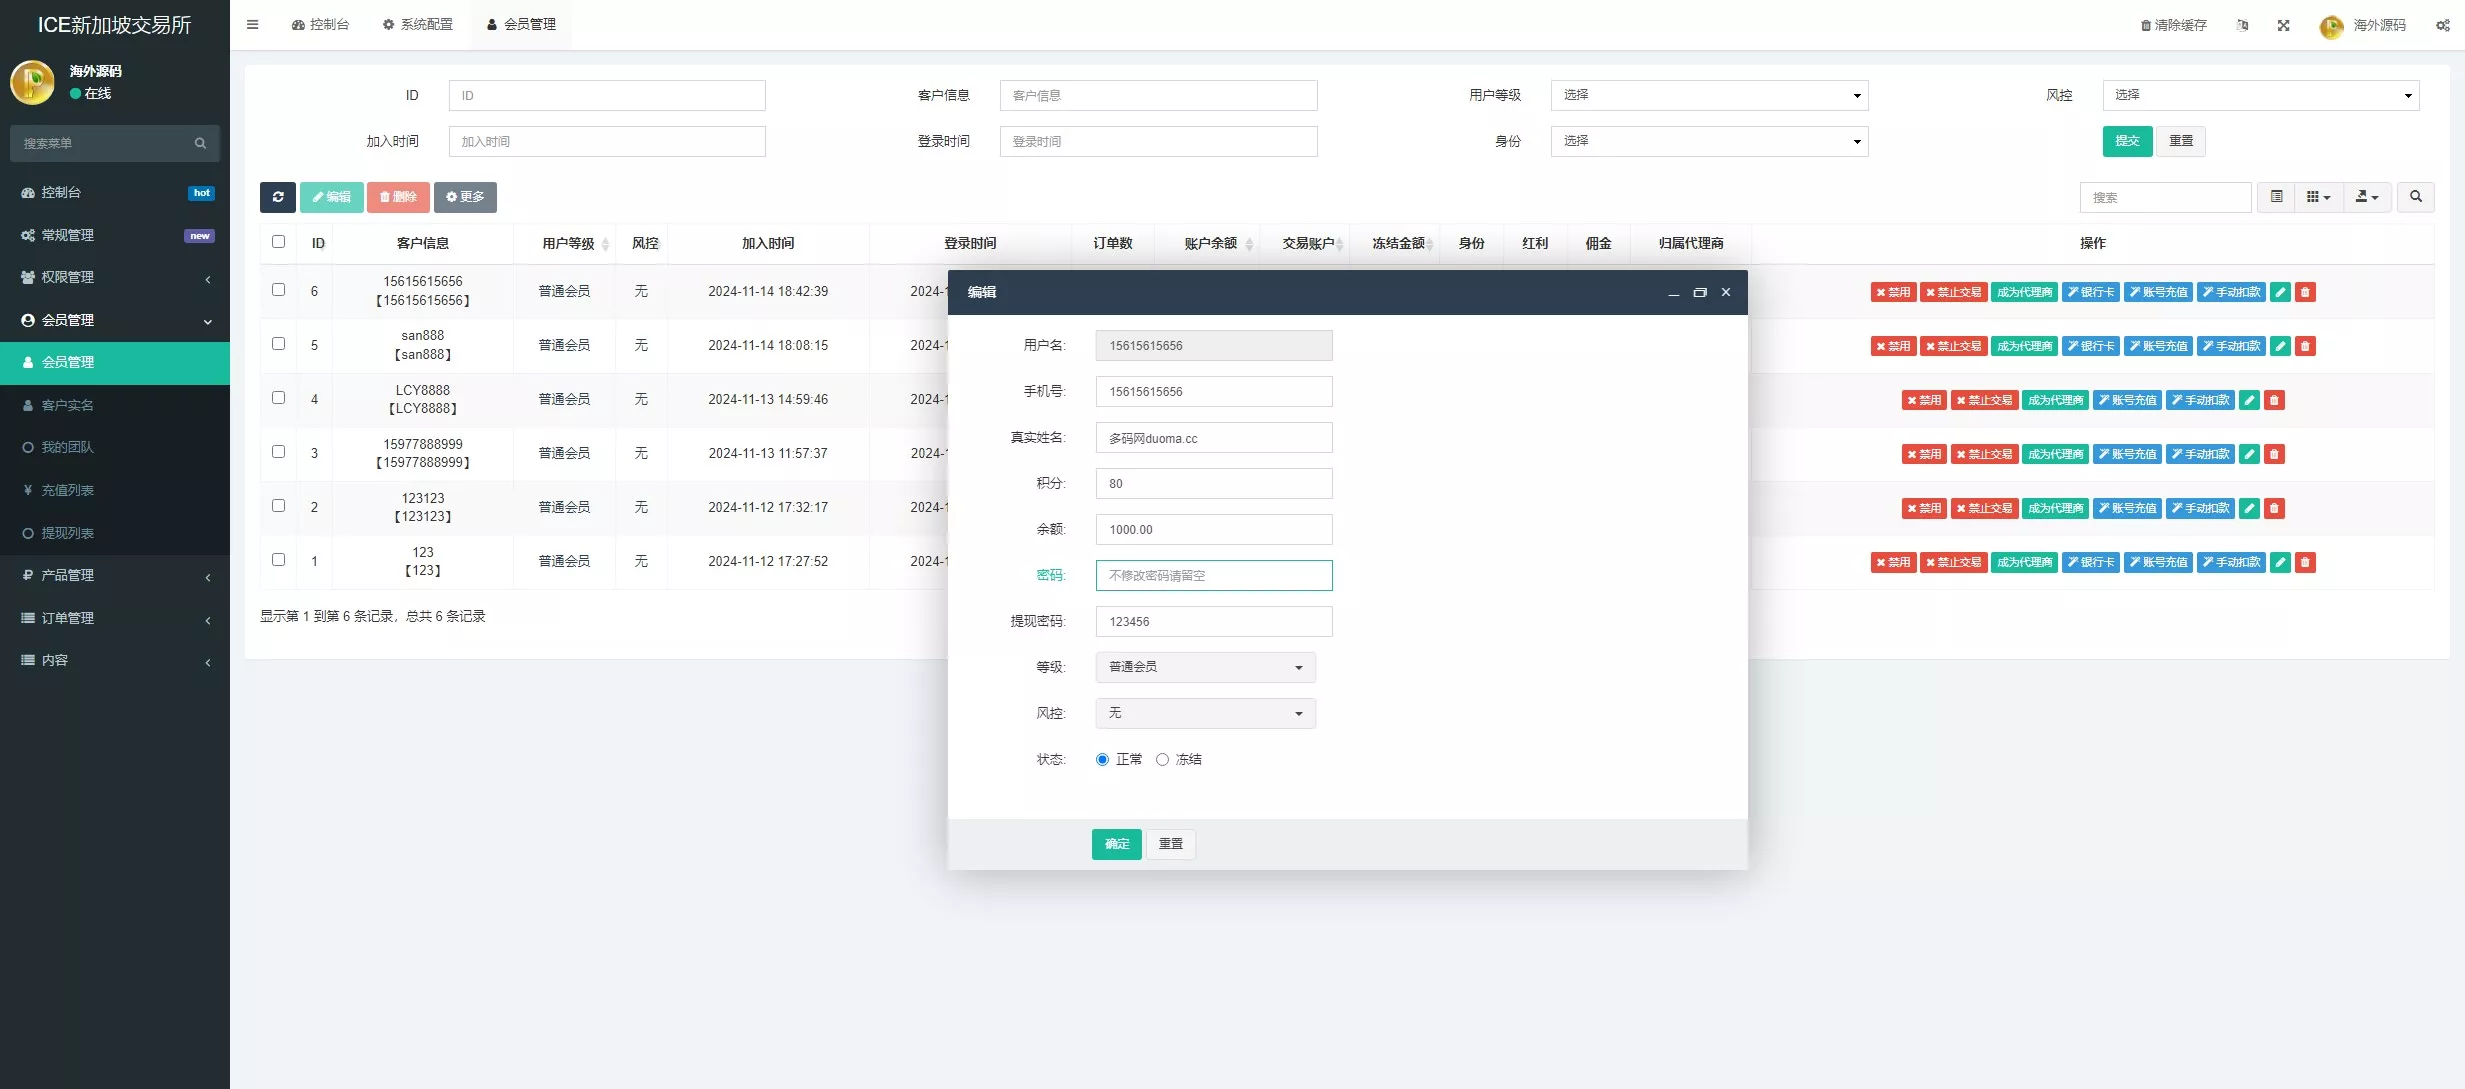
Task: Select the 正常 status radio button
Action: pyautogui.click(x=1103, y=759)
